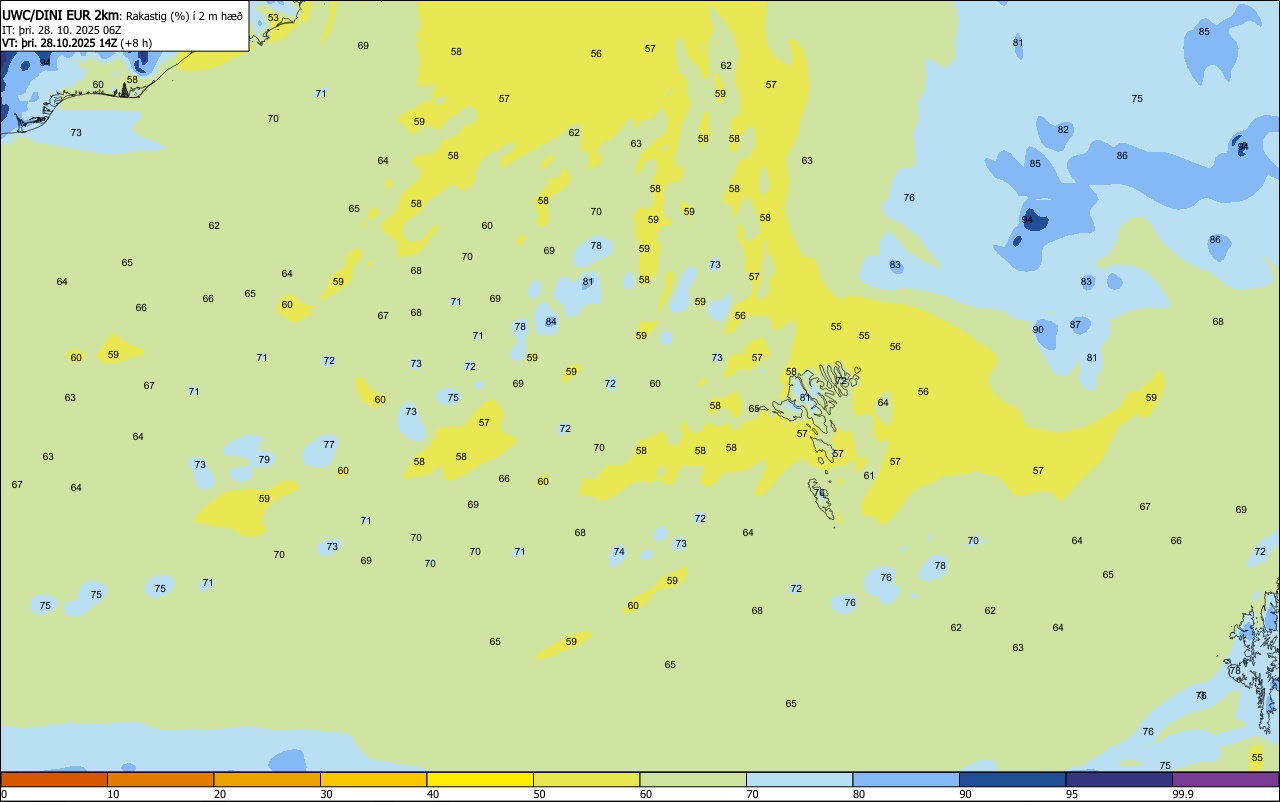
Task: Select the 10–20 orange legend color segment
Action: click(160, 779)
